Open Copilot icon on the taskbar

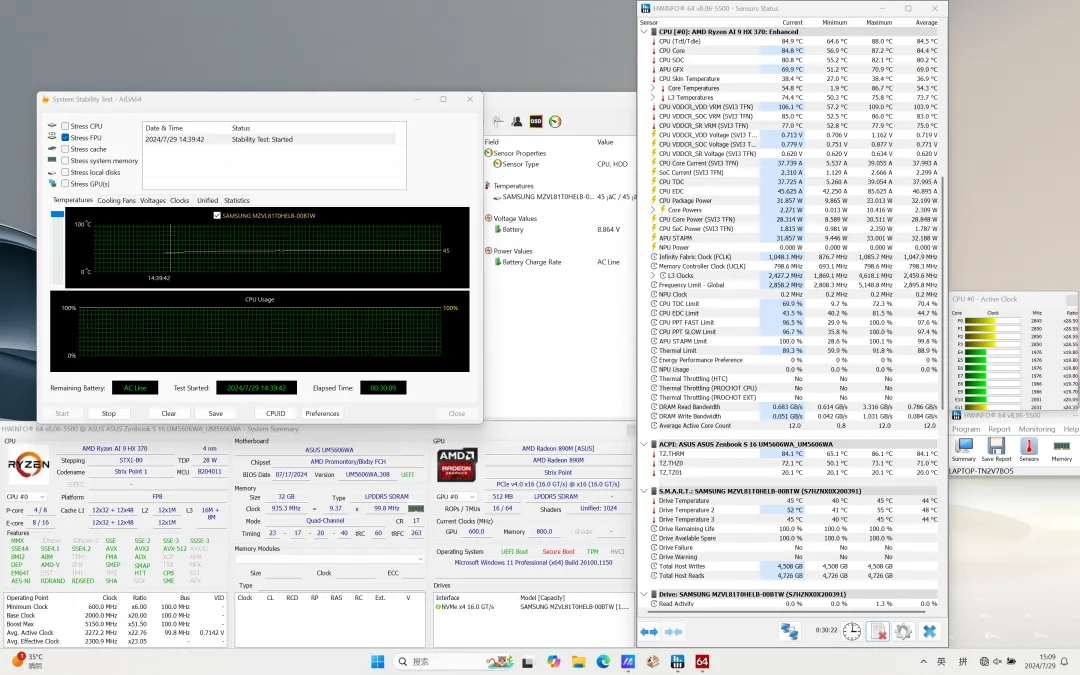pyautogui.click(x=554, y=662)
